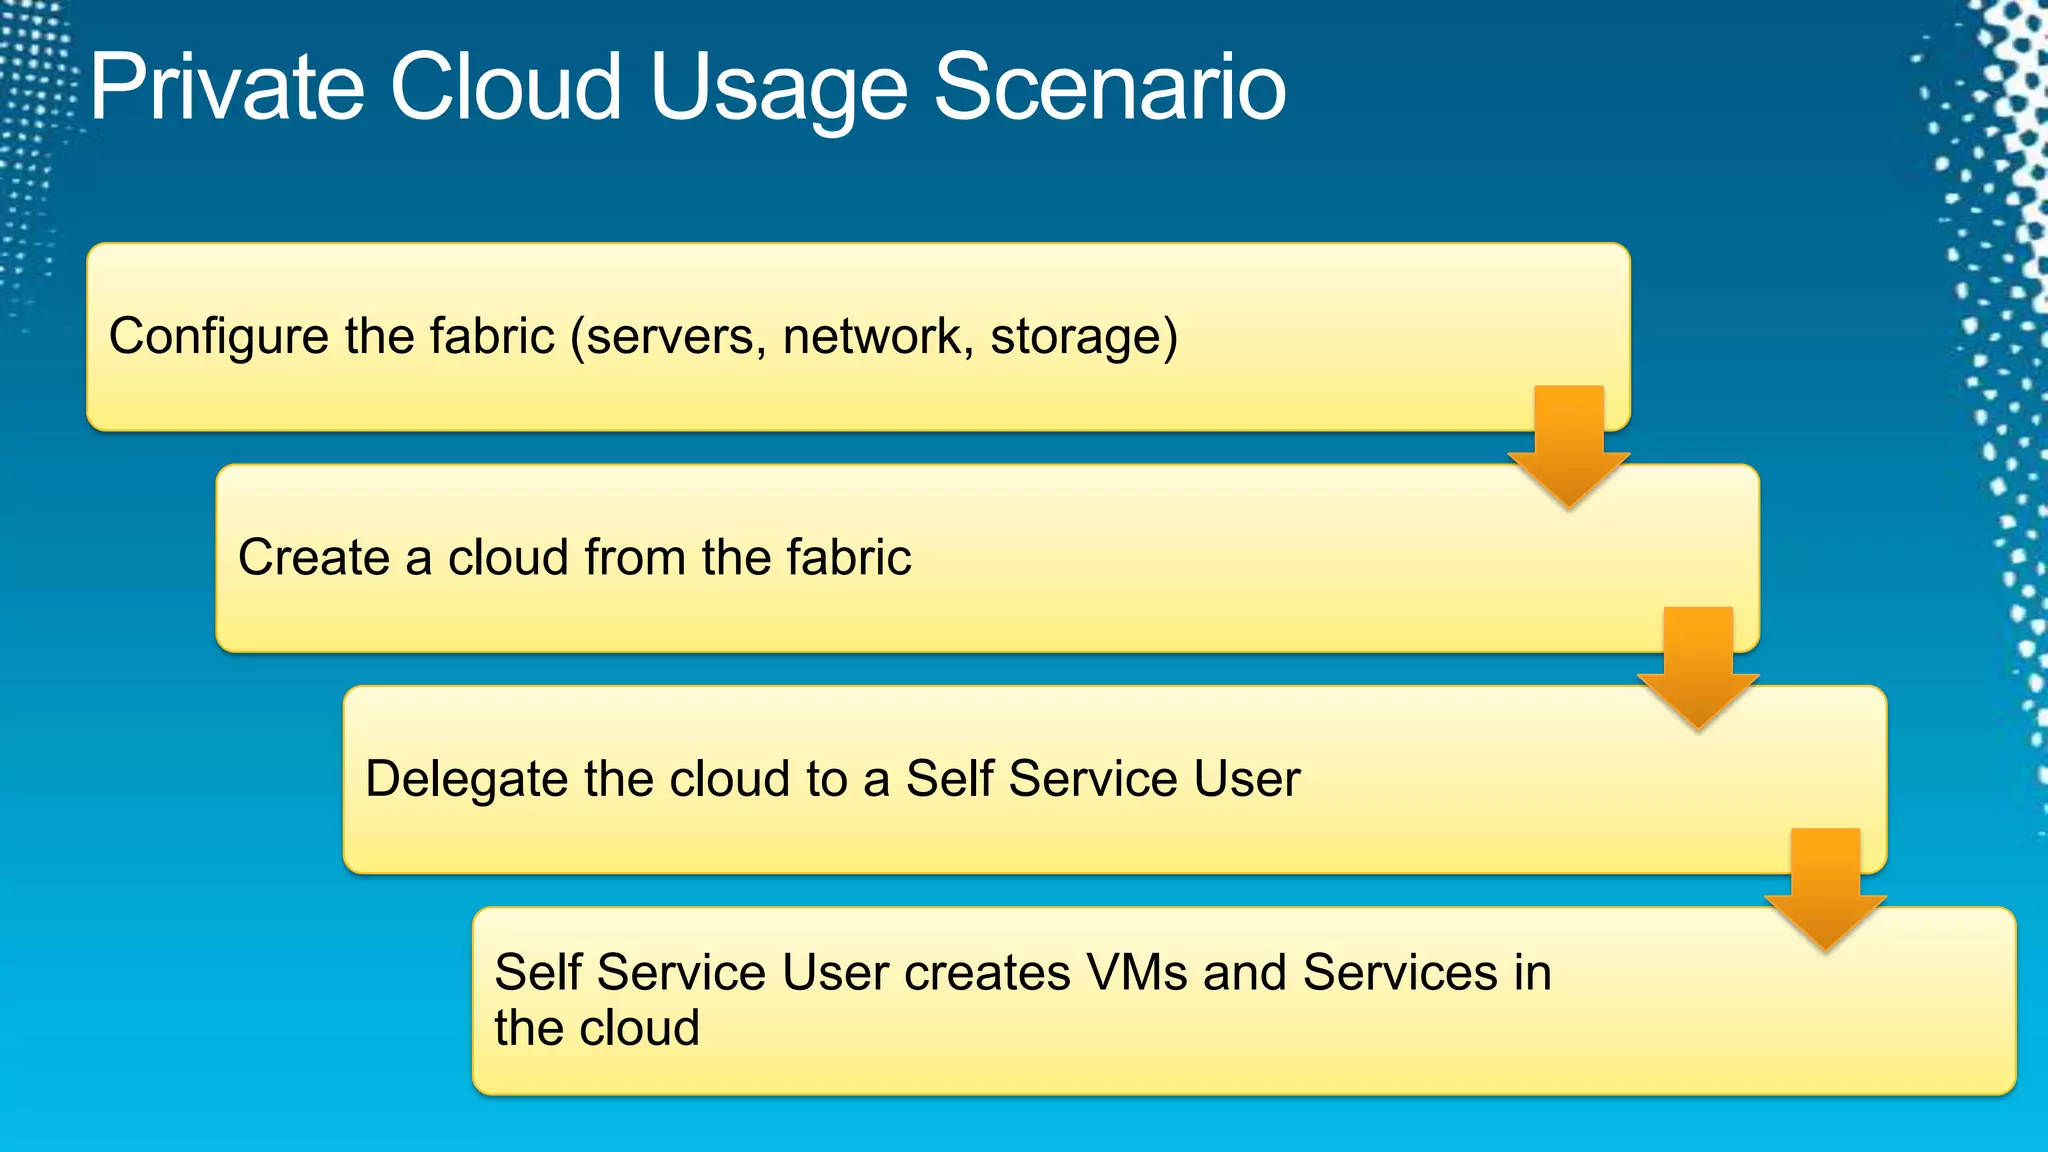Click the word "Configure" in first box
Viewport: 2048px width, 1152px height.
219,336
